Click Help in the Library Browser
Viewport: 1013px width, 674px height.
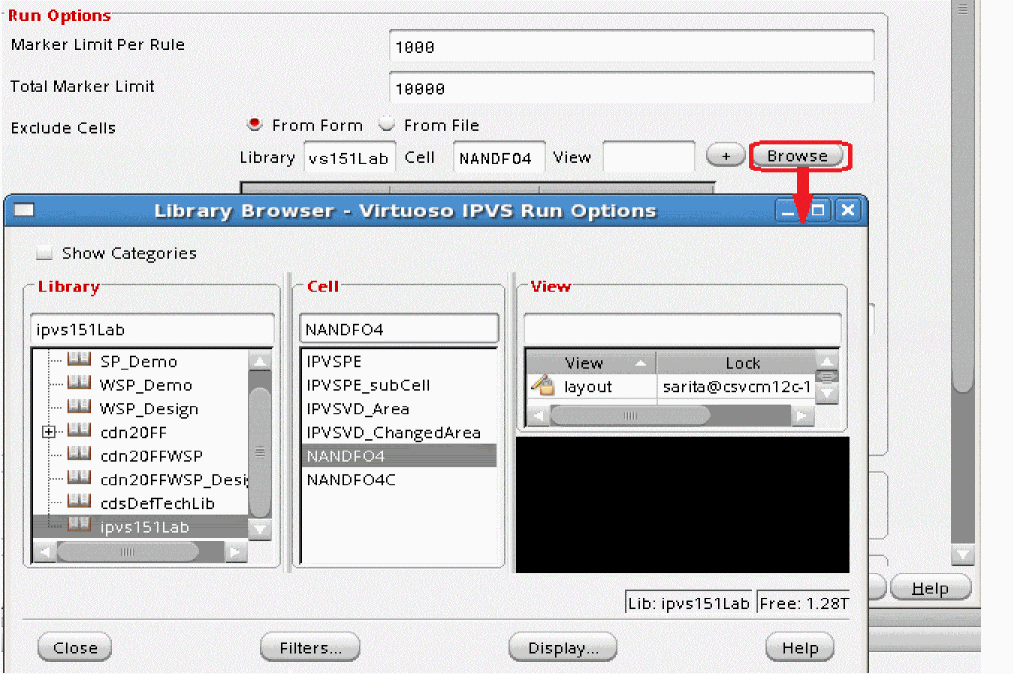[x=800, y=648]
